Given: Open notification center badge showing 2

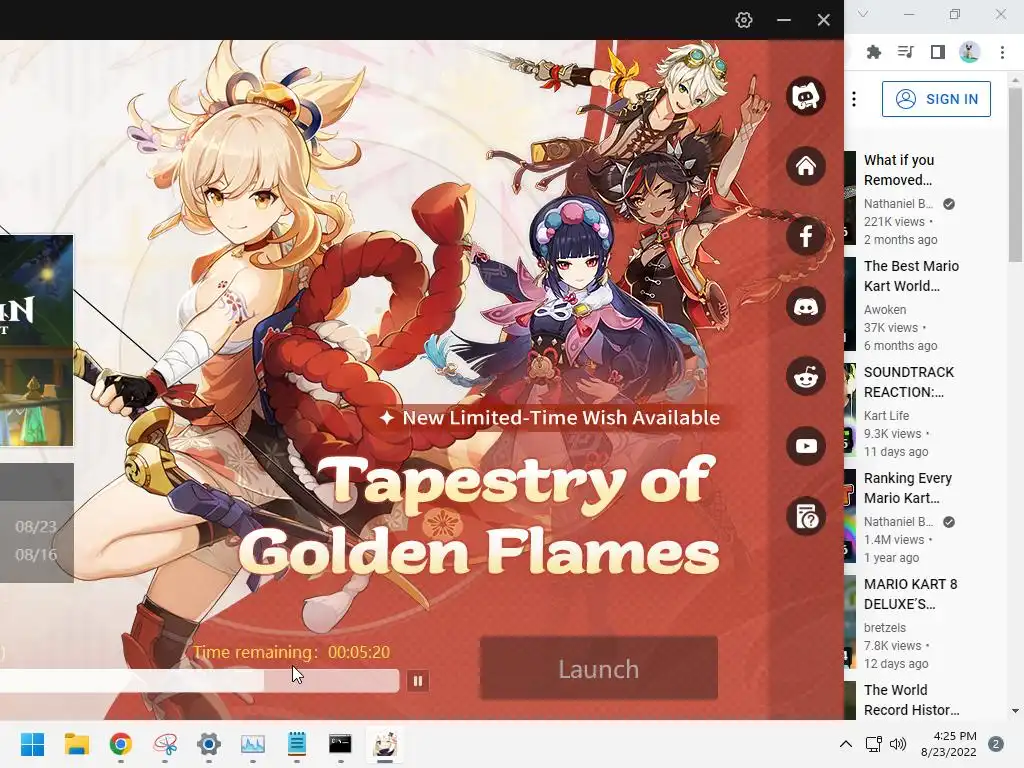Looking at the screenshot, I should [x=996, y=744].
